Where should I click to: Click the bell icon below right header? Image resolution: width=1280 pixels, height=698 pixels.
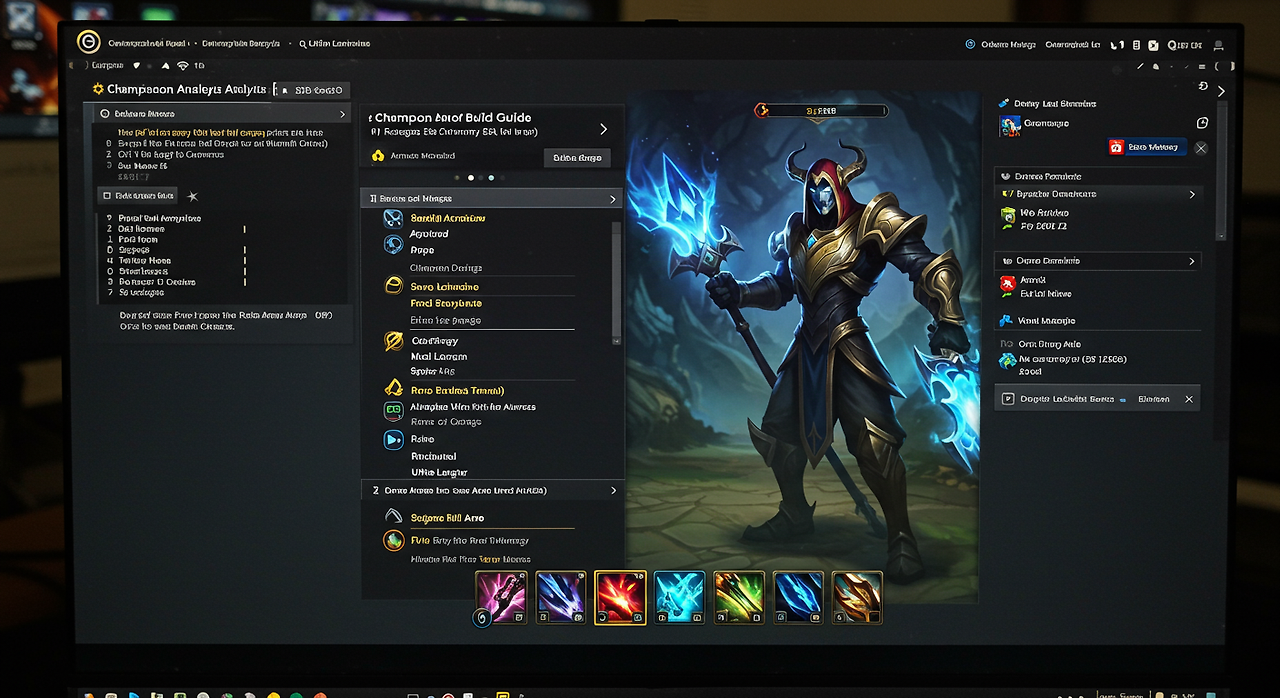(x=1156, y=66)
